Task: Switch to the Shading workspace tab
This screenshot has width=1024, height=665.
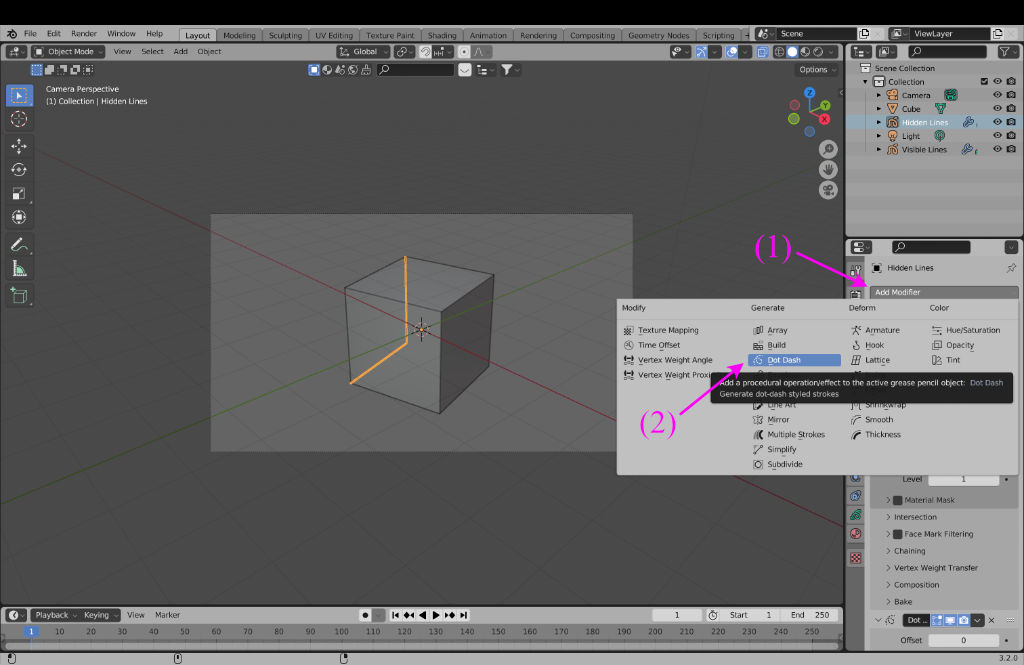Action: [x=442, y=35]
